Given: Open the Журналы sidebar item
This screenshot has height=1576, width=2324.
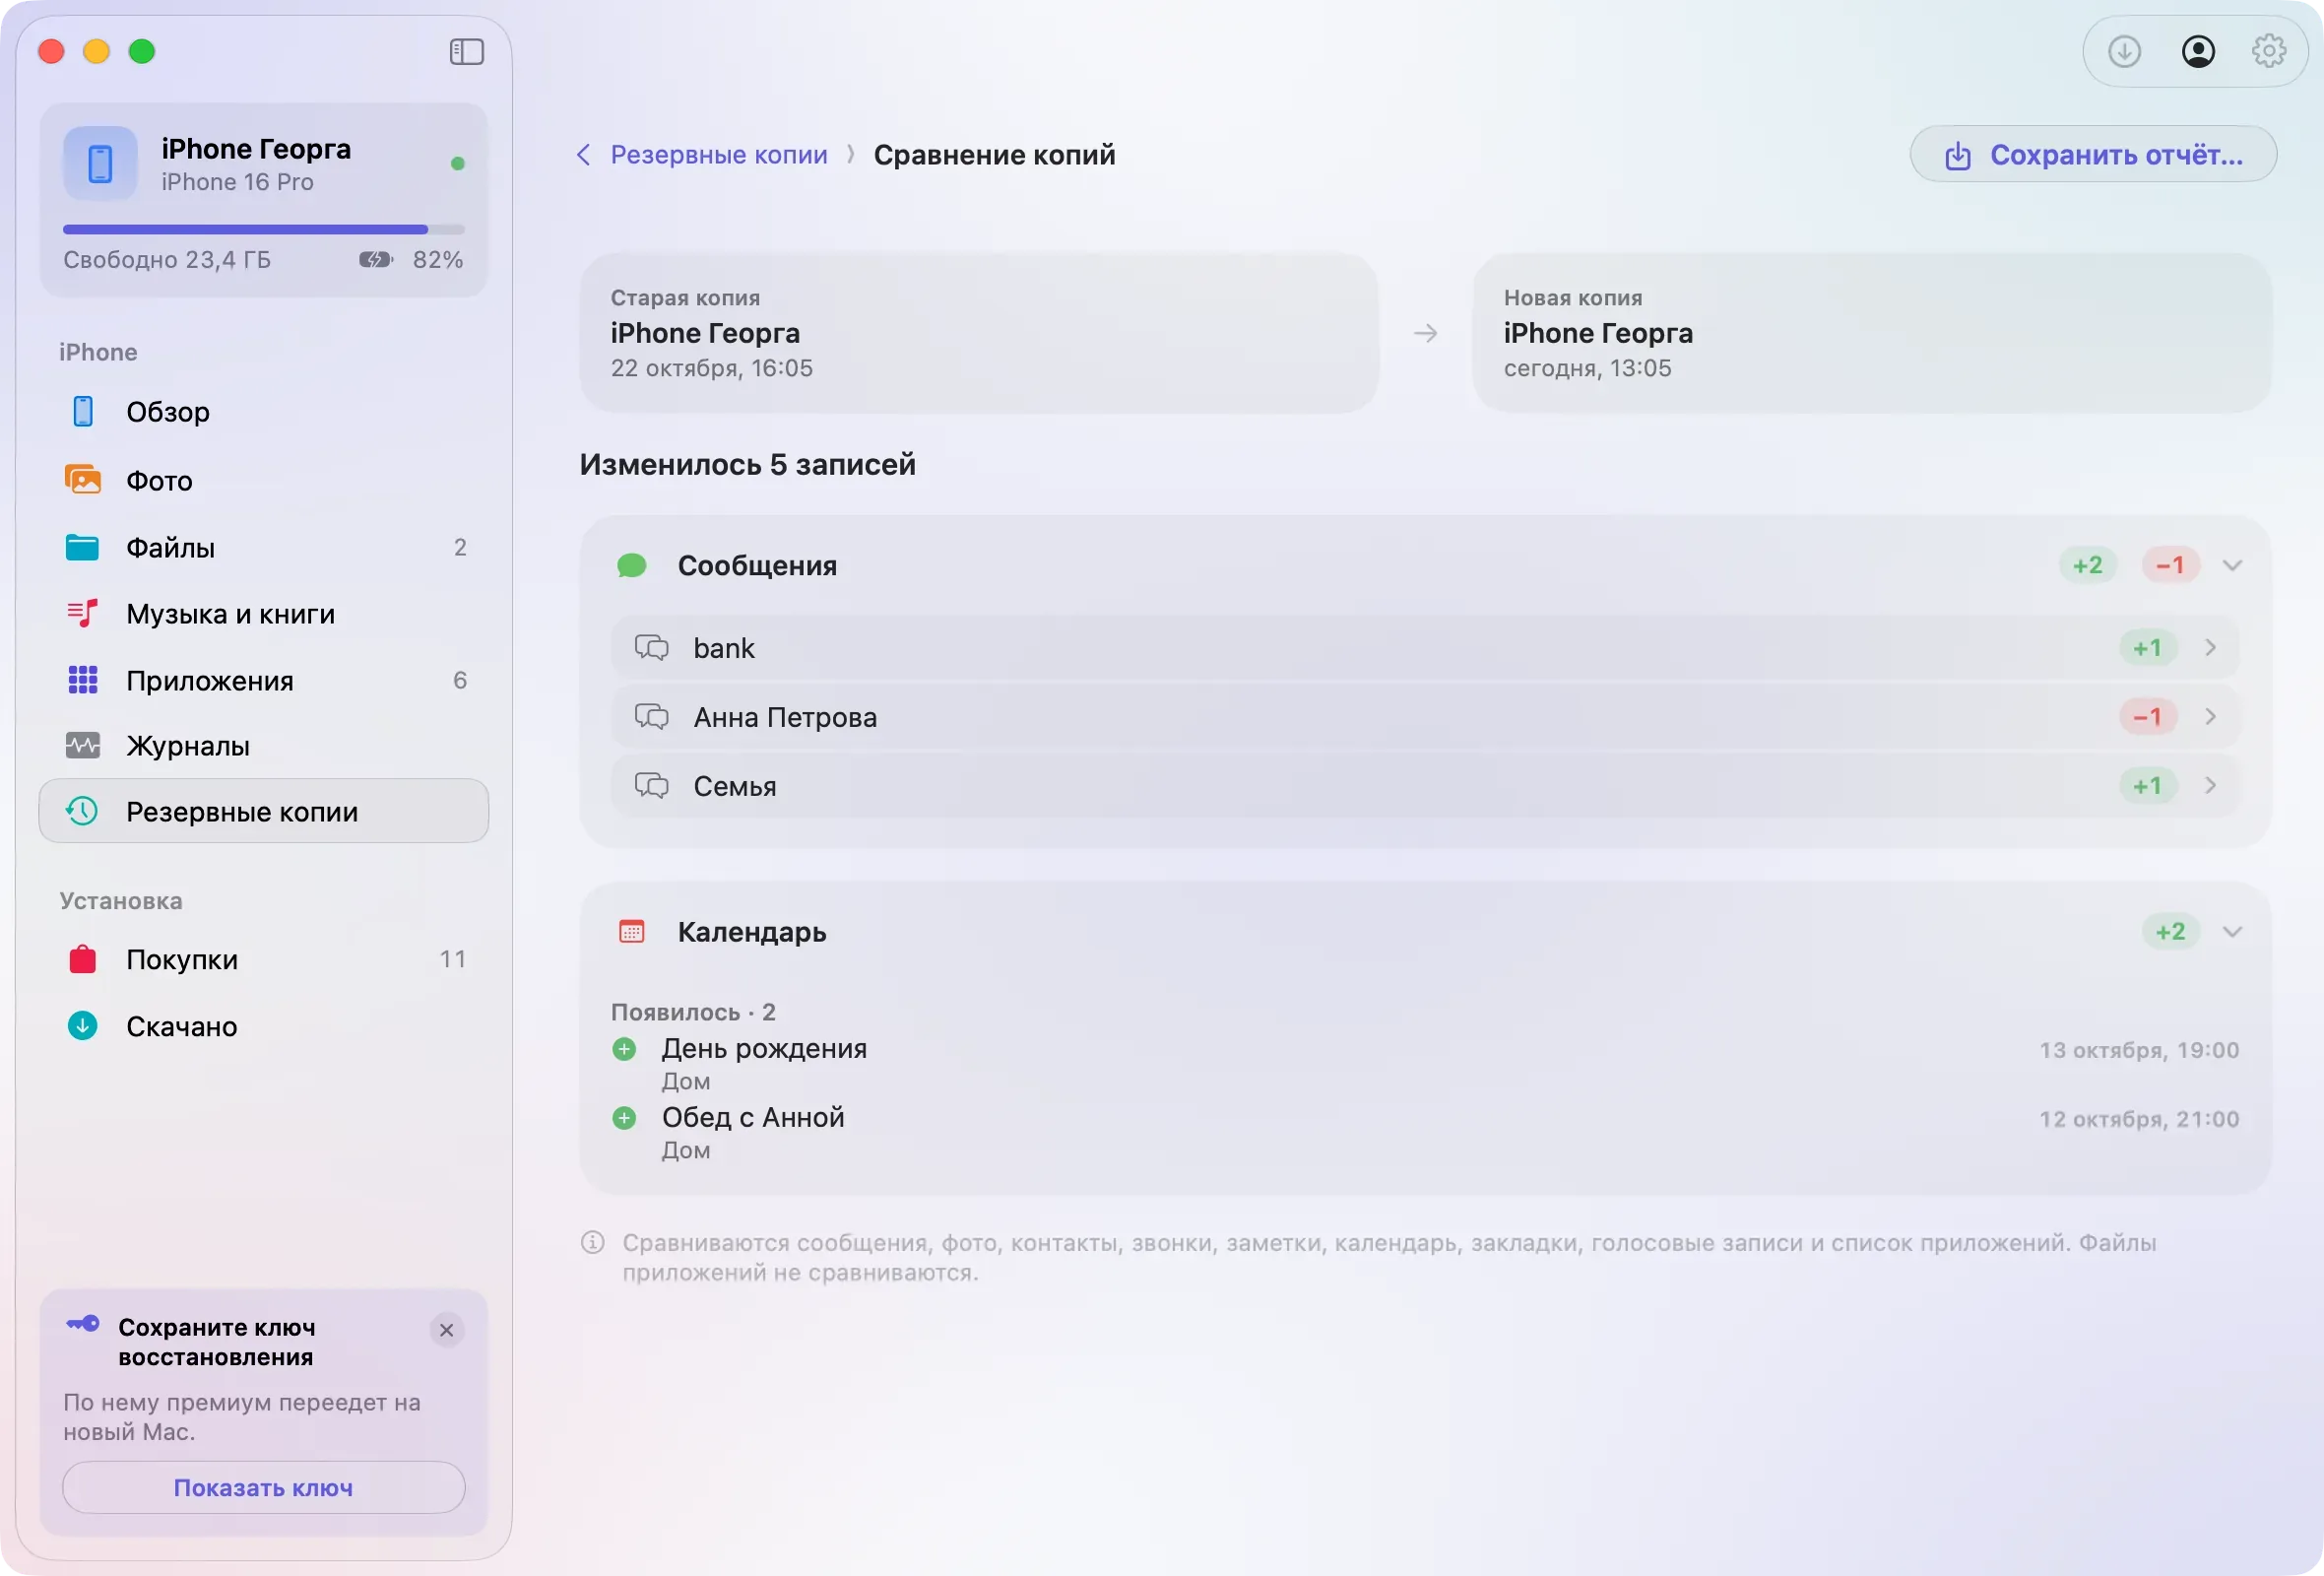Looking at the screenshot, I should pos(263,745).
